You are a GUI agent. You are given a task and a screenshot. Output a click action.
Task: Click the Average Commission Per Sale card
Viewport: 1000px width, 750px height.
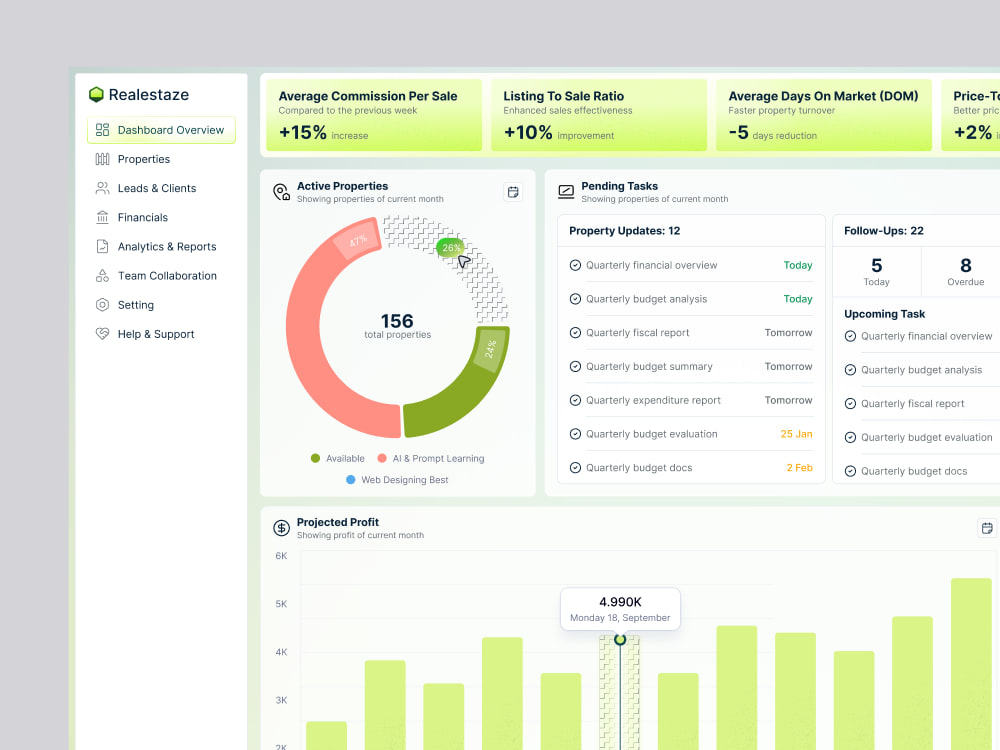coord(374,115)
